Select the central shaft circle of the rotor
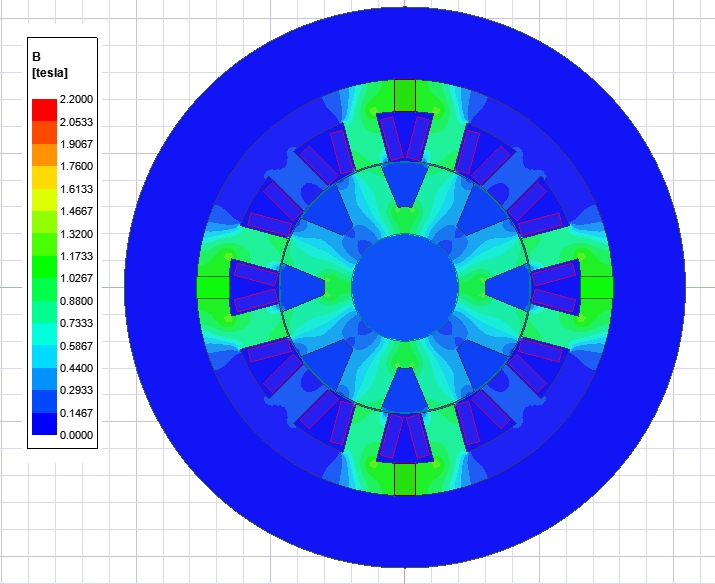This screenshot has height=584, width=715. [405, 287]
